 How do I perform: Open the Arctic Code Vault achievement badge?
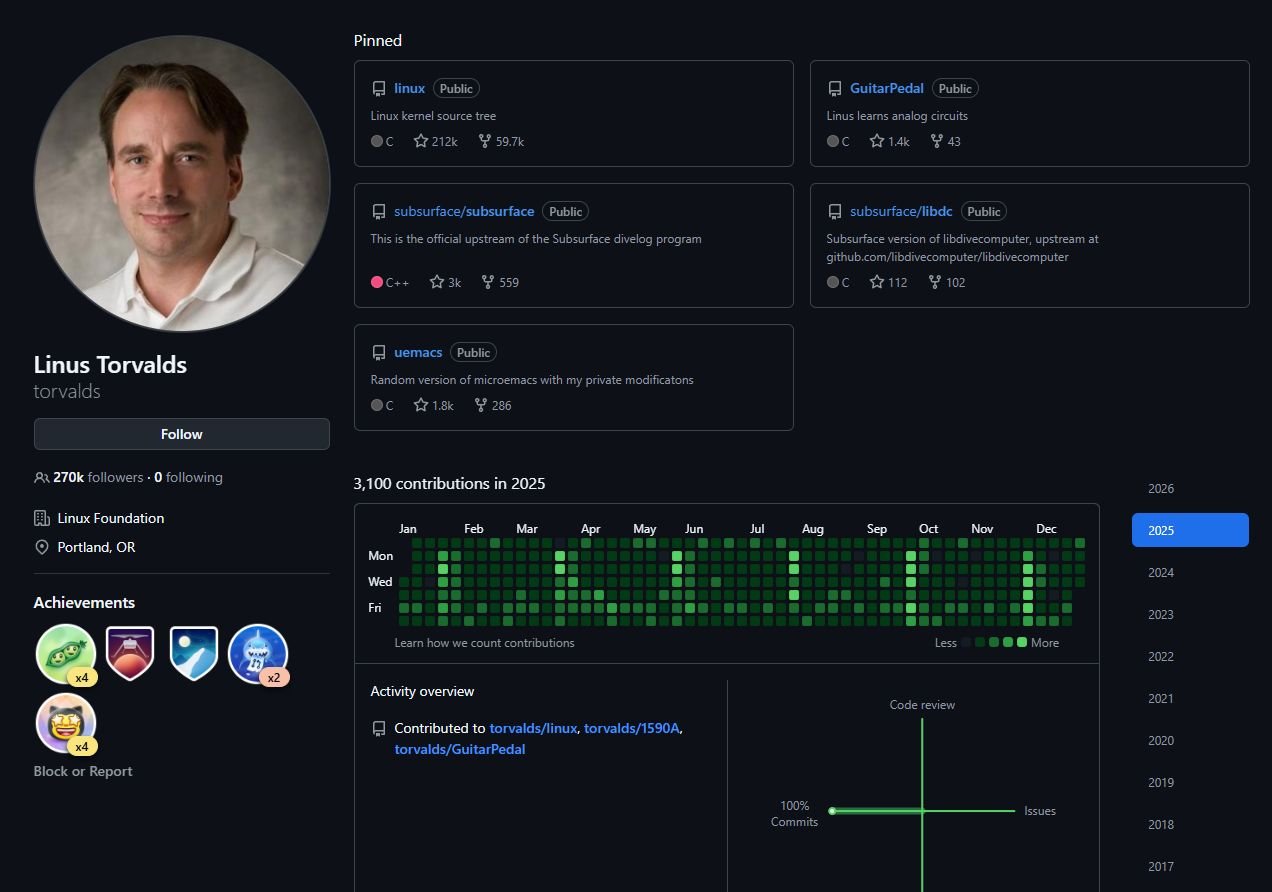tap(194, 654)
